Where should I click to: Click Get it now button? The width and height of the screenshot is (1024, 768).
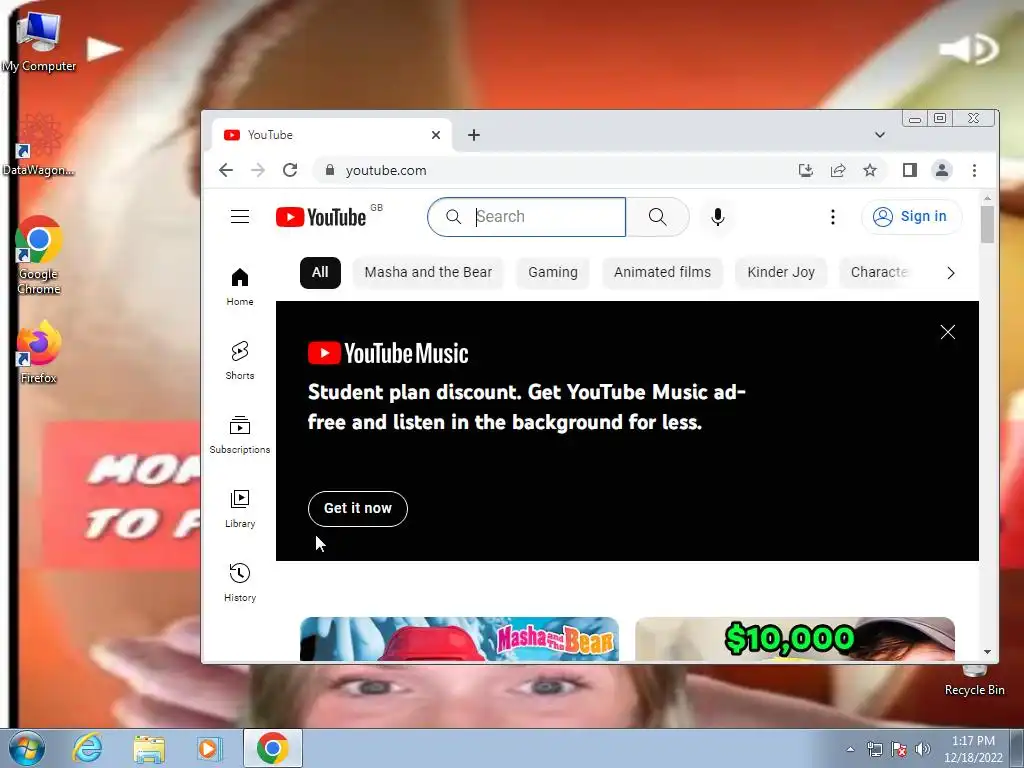358,509
